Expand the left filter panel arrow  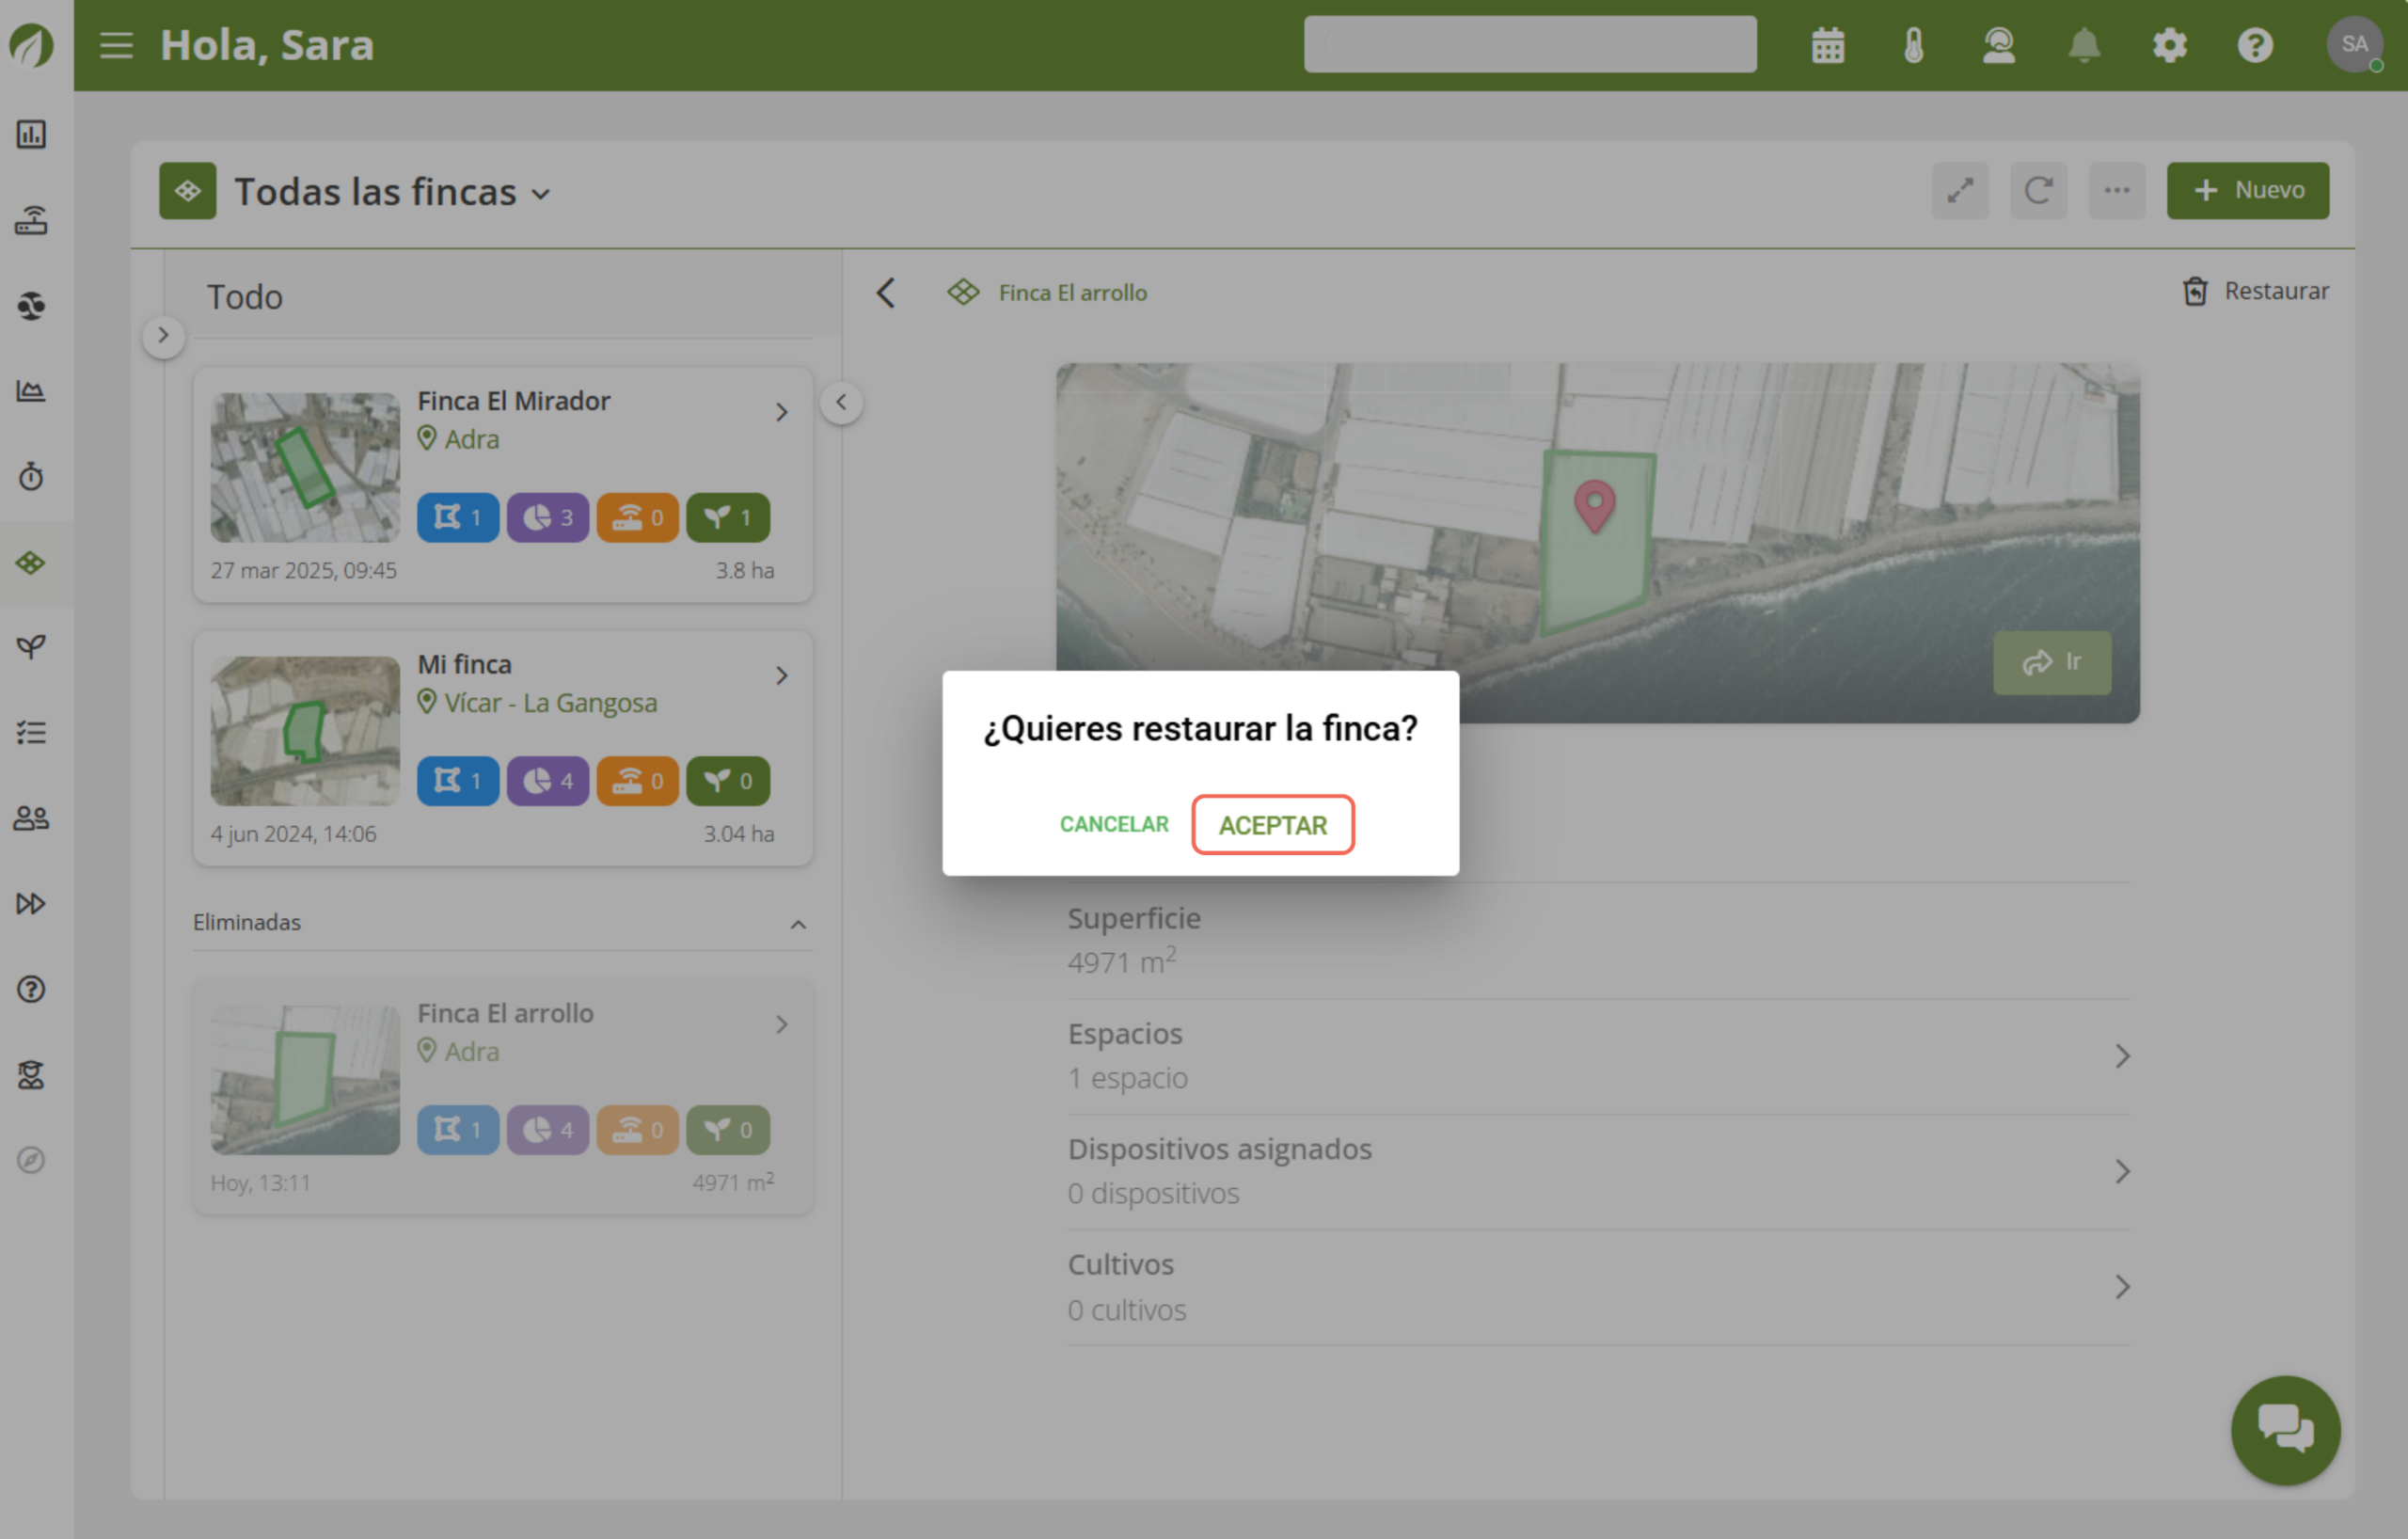(163, 336)
